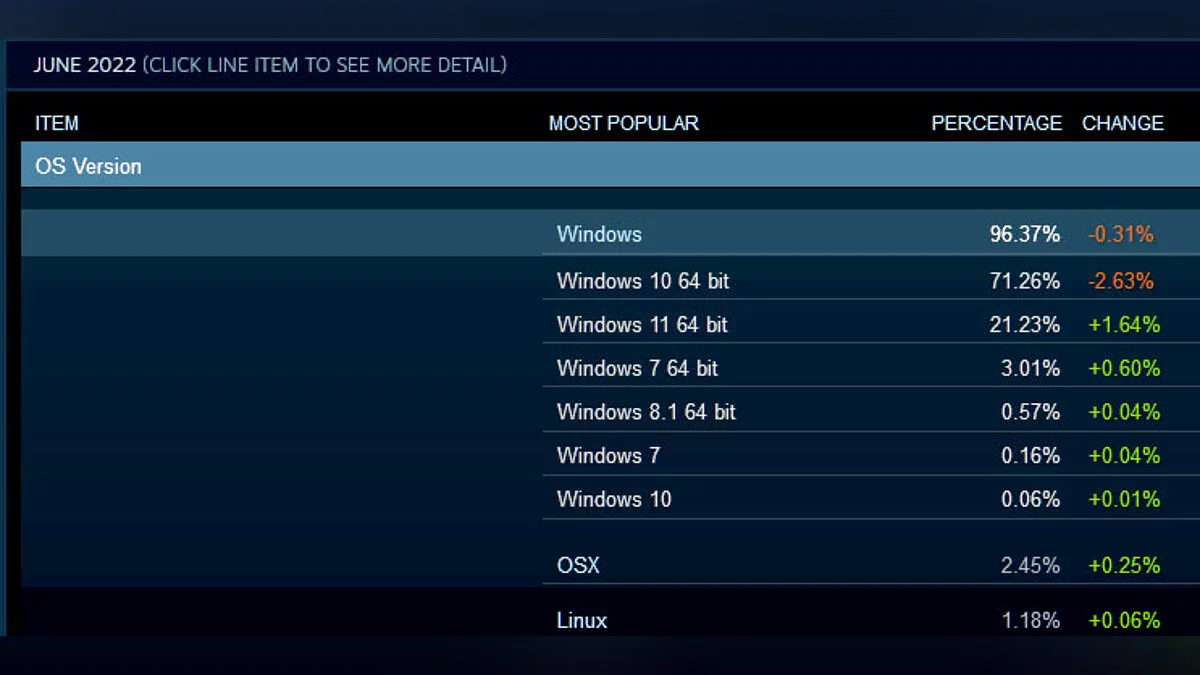Select the Linux row label
The height and width of the screenshot is (675, 1200).
[x=582, y=620]
